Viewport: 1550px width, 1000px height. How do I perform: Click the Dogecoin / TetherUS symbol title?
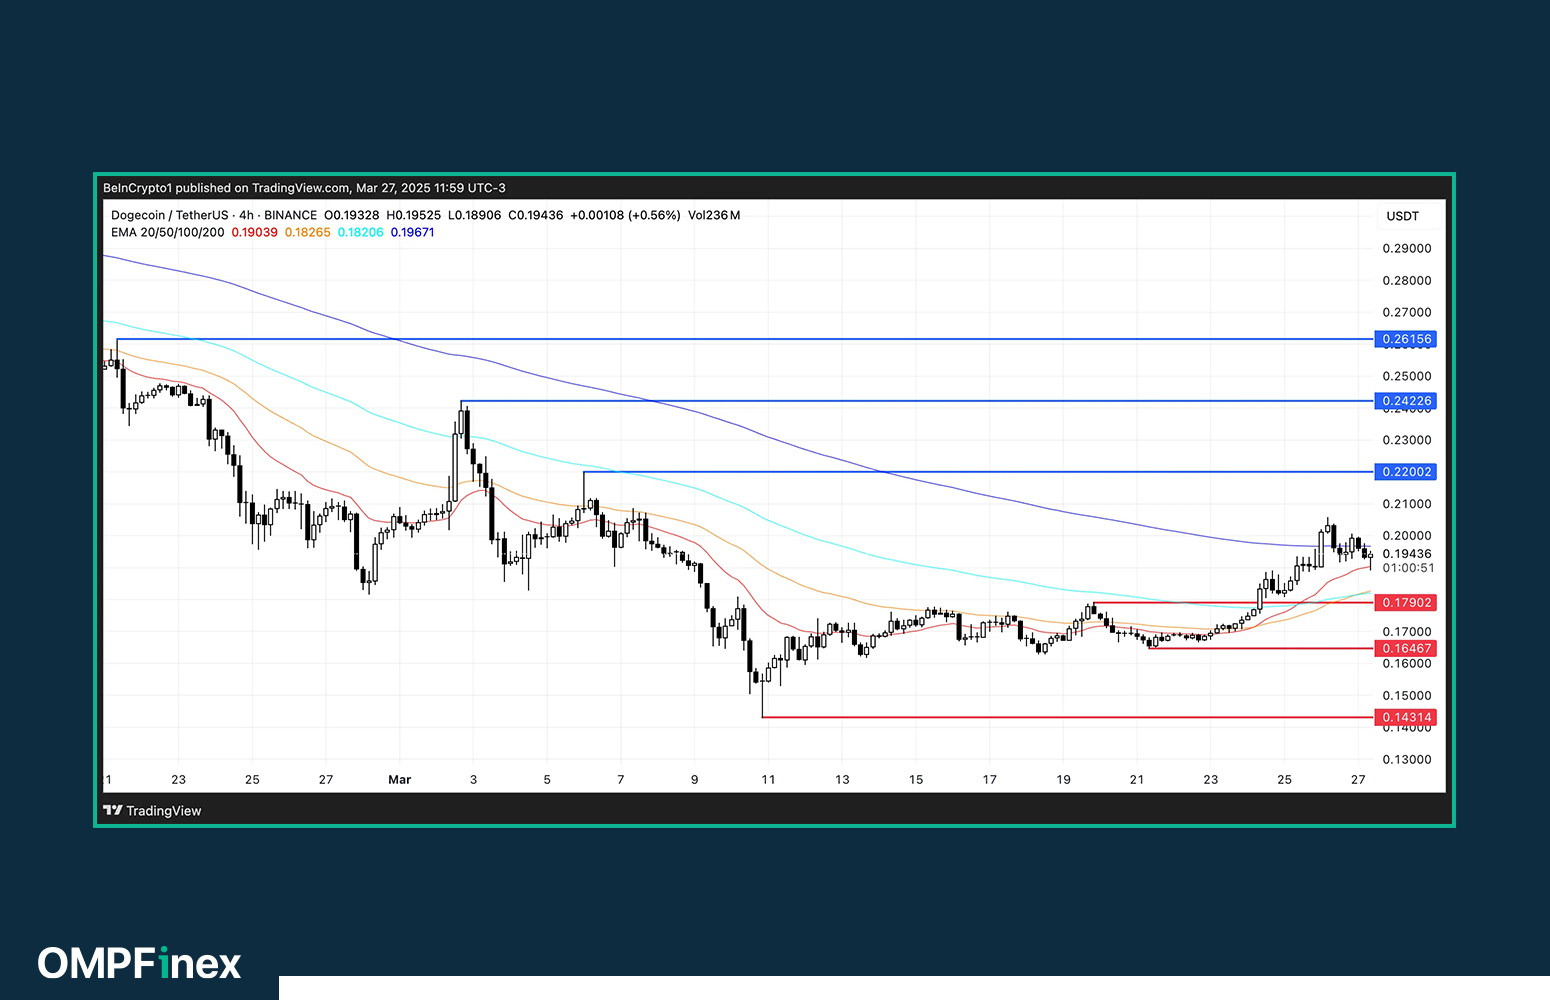point(169,215)
